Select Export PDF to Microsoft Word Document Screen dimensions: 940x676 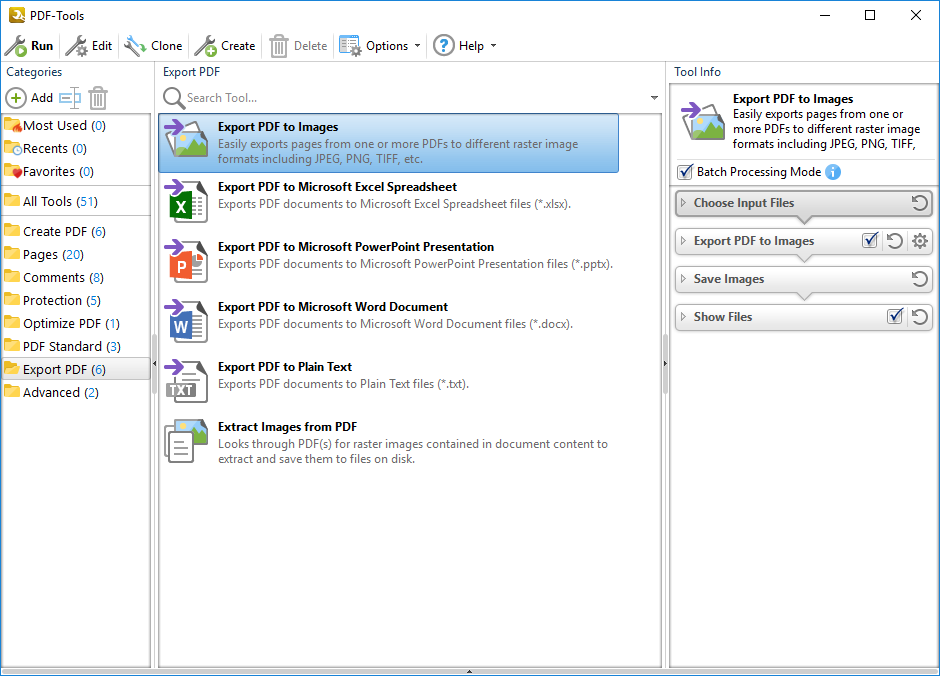[332, 307]
